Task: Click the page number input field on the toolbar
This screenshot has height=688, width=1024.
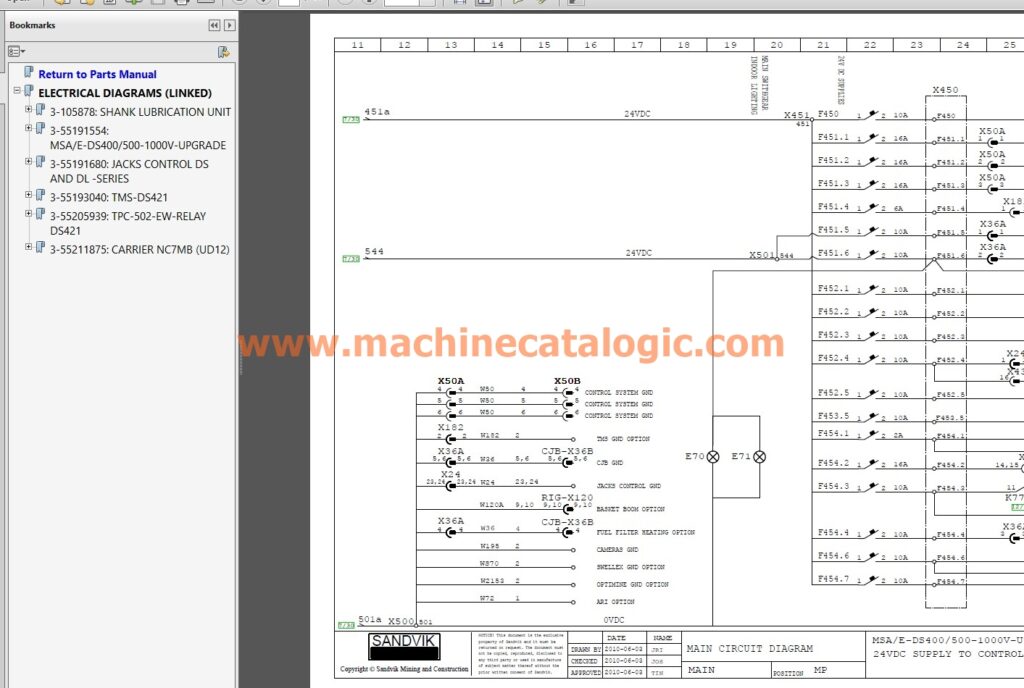Action: 288,4
